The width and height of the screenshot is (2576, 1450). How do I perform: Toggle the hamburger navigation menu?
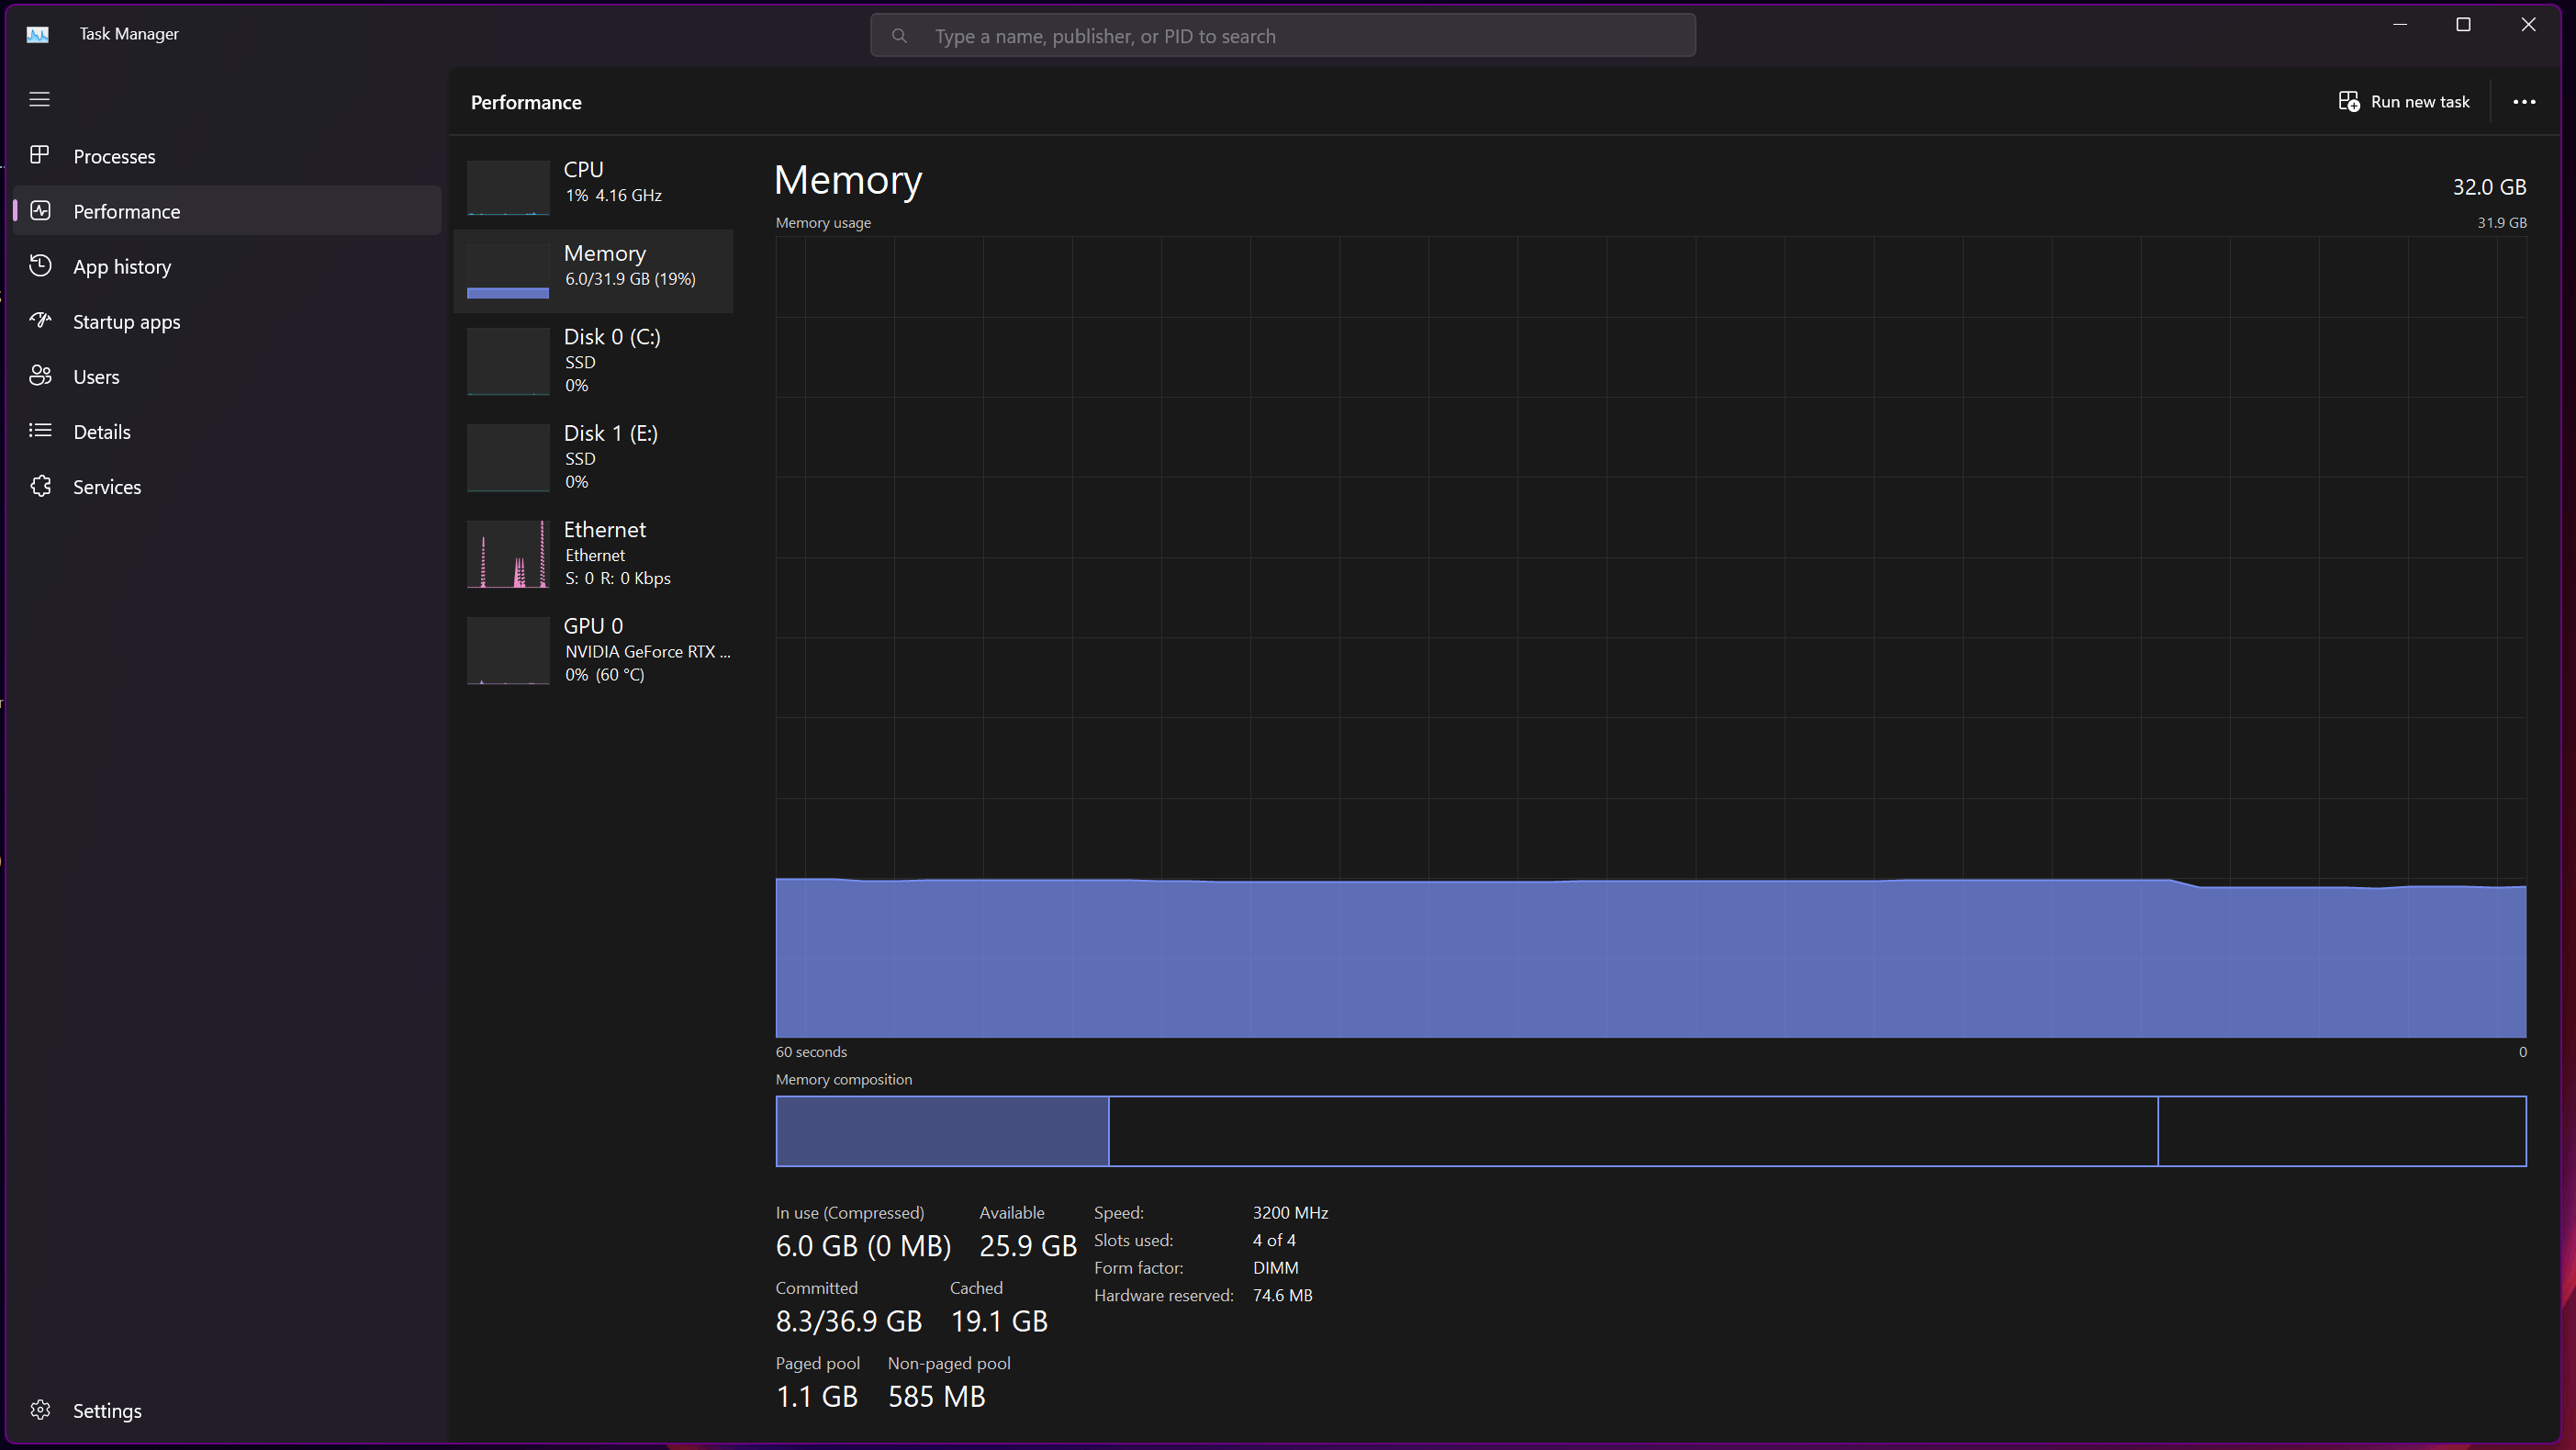(39, 99)
